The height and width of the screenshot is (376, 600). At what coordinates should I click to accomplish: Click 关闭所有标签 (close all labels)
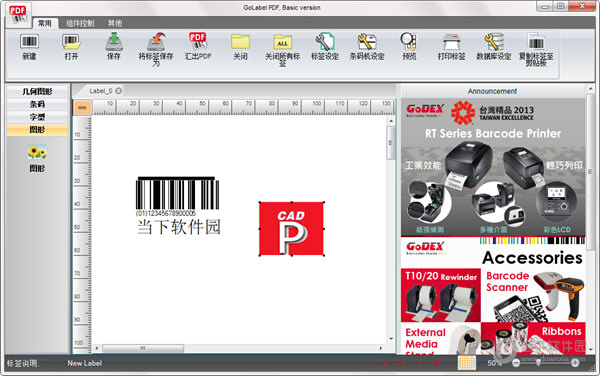coord(282,50)
